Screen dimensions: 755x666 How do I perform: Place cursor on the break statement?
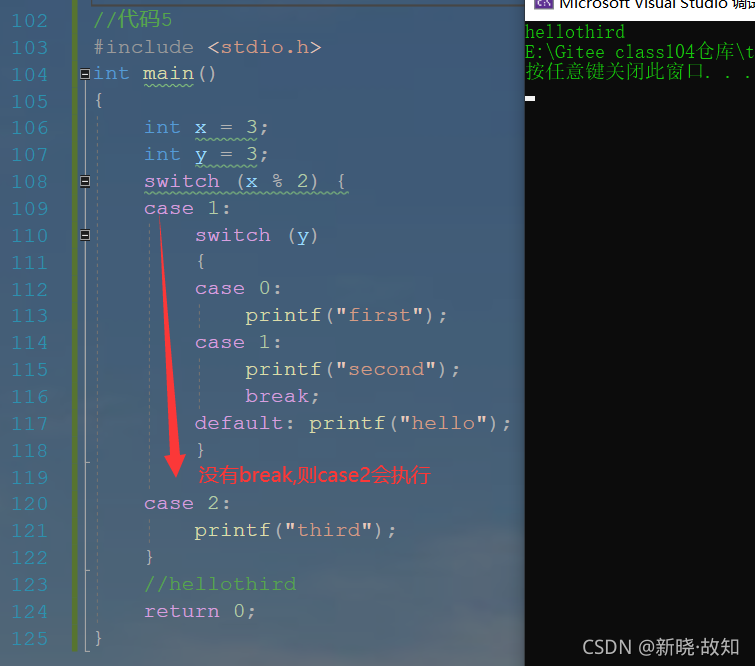(x=282, y=396)
